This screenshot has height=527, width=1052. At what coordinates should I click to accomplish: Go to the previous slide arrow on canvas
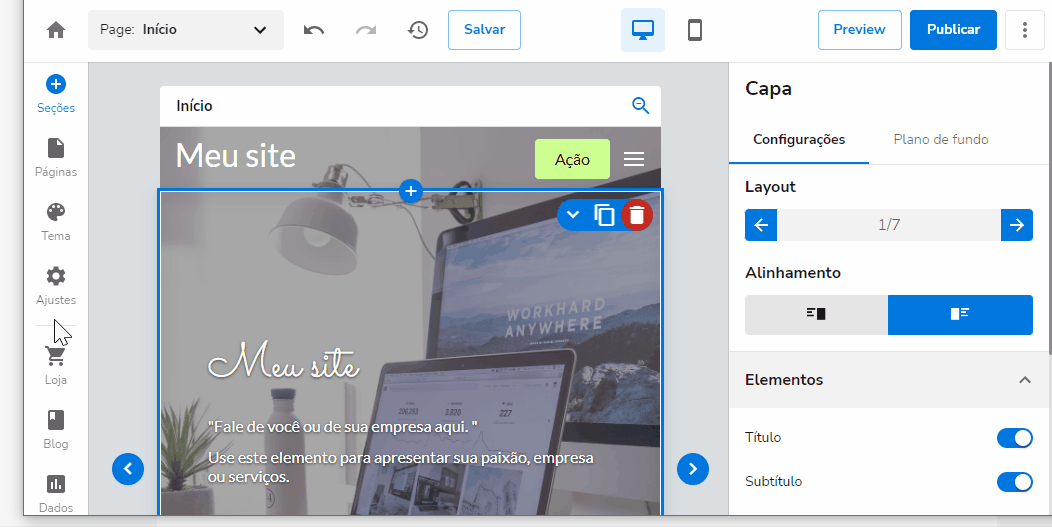128,469
